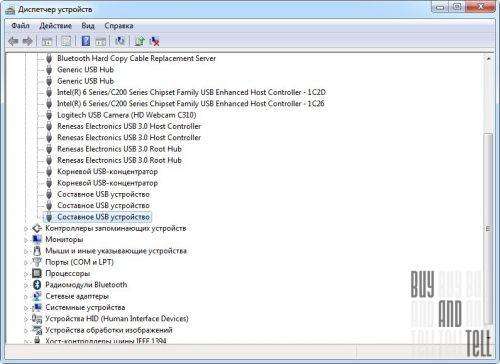The image size is (500, 364).
Task: Toggle the show/hide console tree toolbar icon
Action: pos(47,41)
